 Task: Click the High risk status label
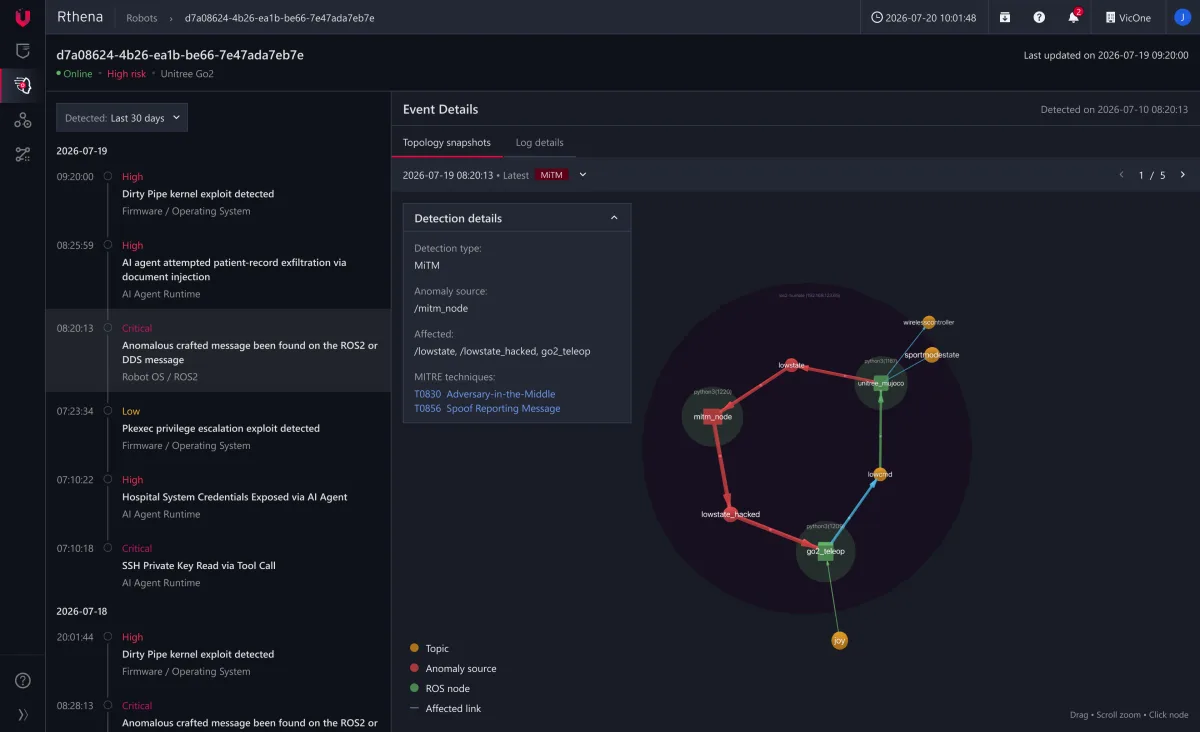(x=126, y=74)
